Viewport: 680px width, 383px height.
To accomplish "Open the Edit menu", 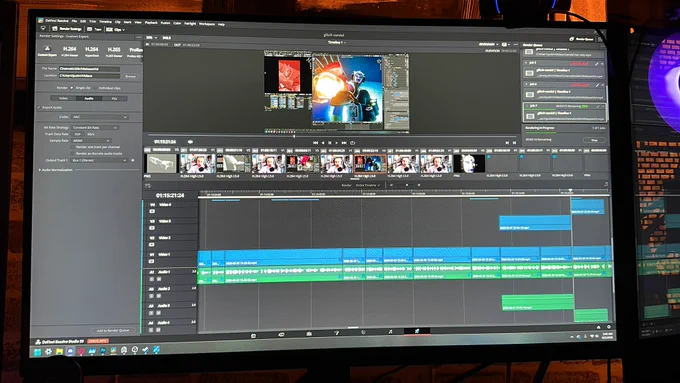I will coord(82,21).
